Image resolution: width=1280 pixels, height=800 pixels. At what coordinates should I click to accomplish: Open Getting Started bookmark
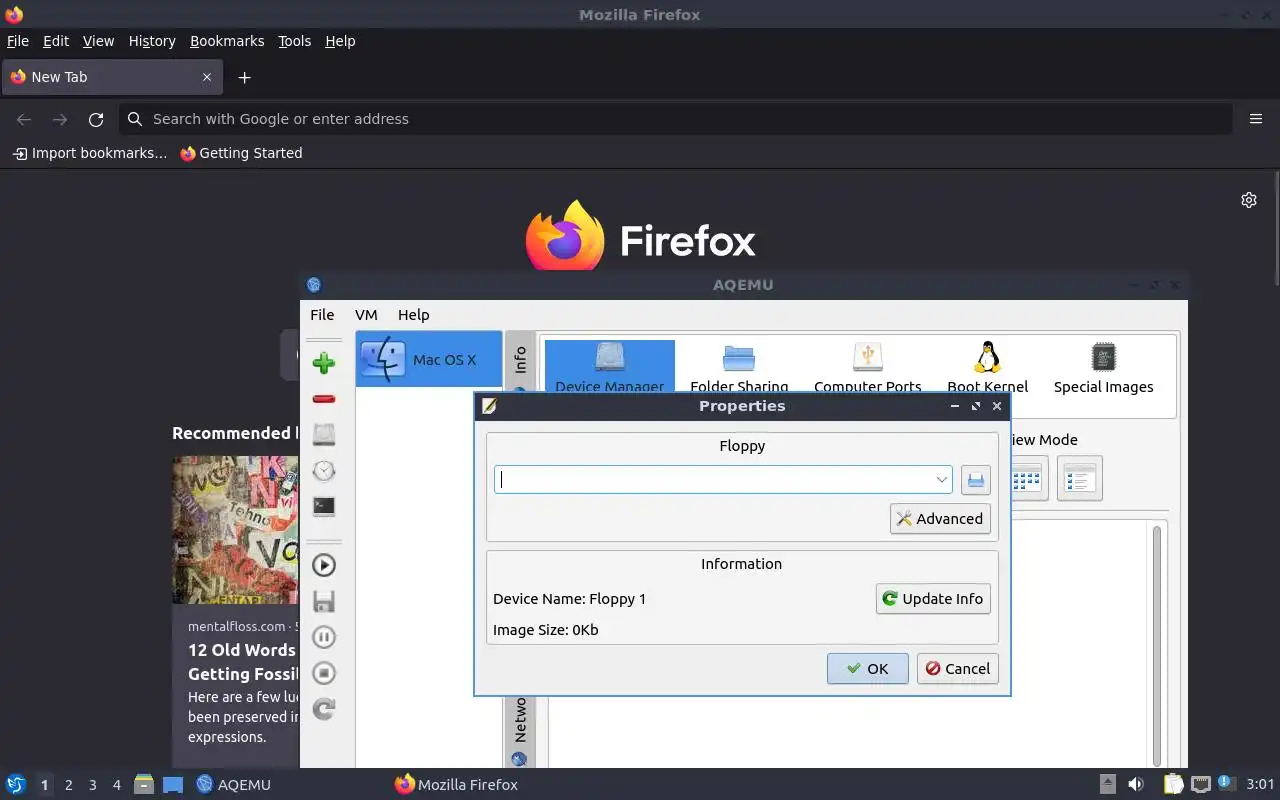(x=241, y=153)
